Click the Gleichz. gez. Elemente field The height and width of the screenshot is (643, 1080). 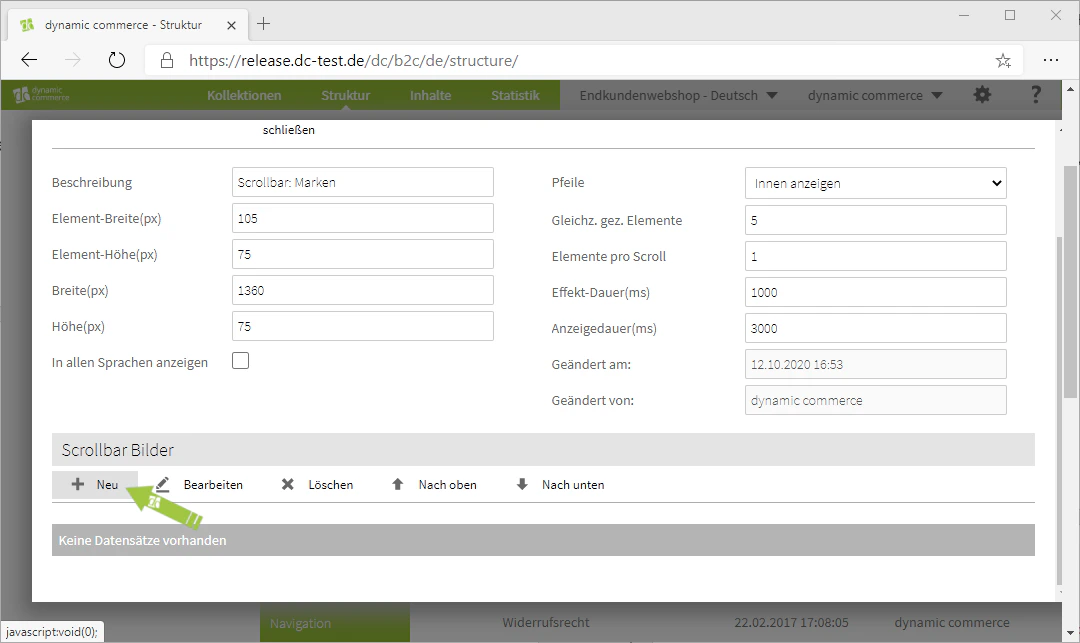(x=875, y=220)
